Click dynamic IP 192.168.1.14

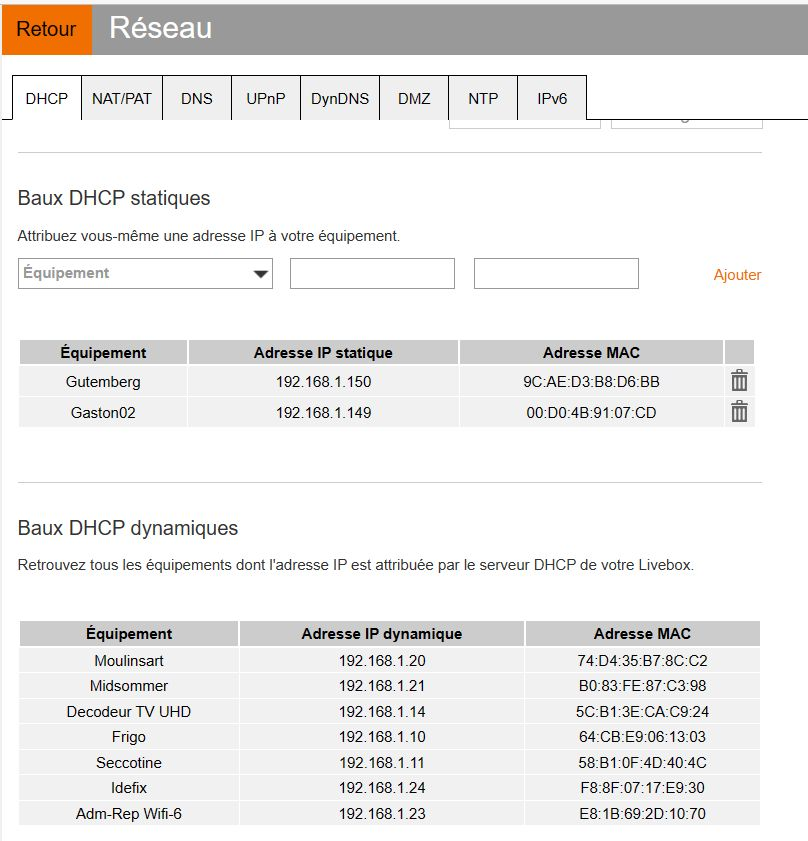(382, 711)
